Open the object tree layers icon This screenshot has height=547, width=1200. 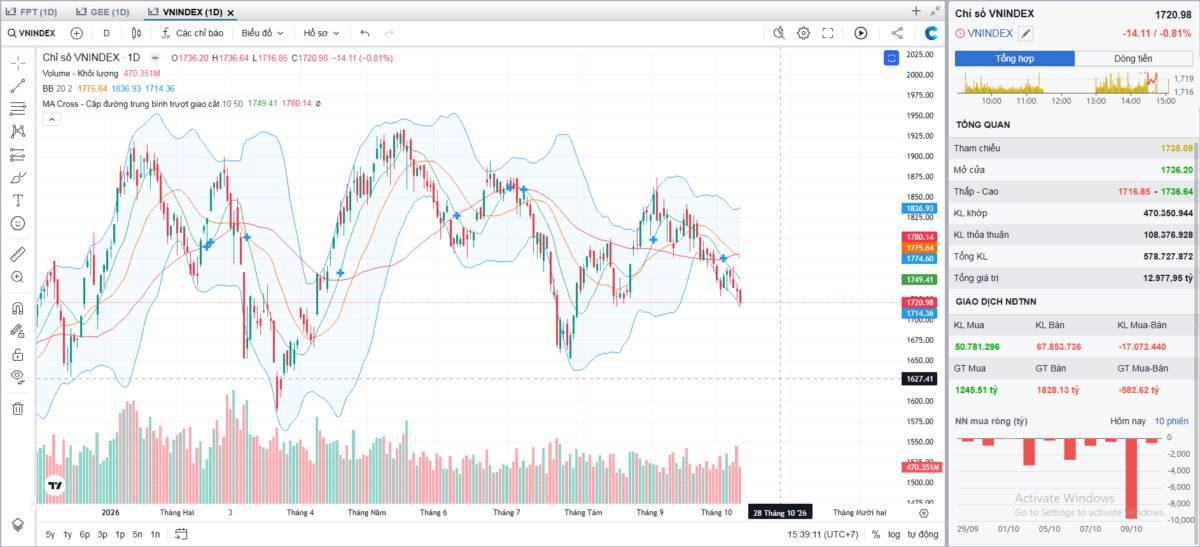[17, 524]
